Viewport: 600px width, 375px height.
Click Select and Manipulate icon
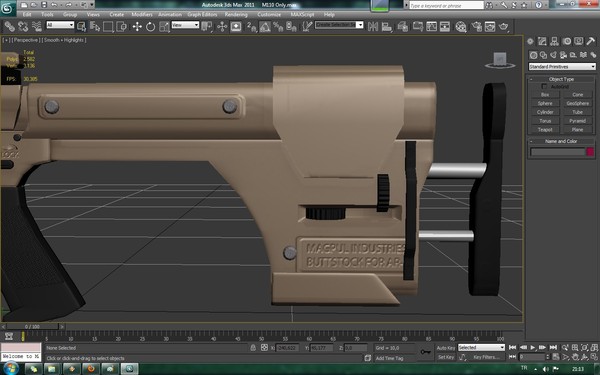pos(222,26)
